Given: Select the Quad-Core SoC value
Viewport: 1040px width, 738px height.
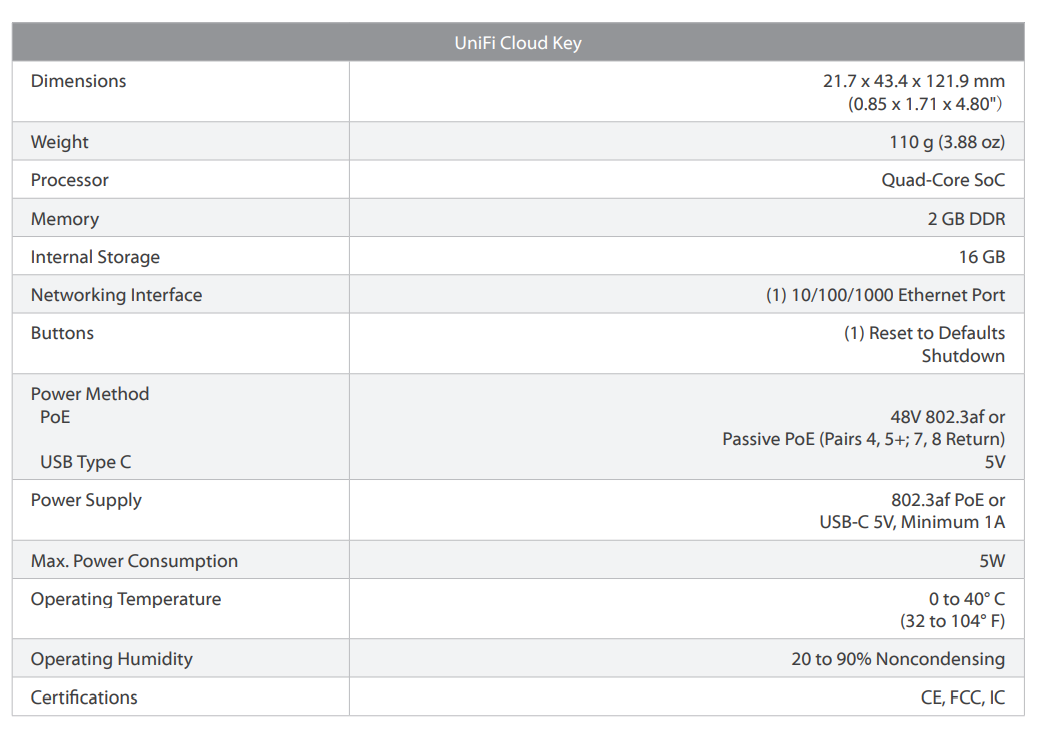Looking at the screenshot, I should click(x=943, y=180).
